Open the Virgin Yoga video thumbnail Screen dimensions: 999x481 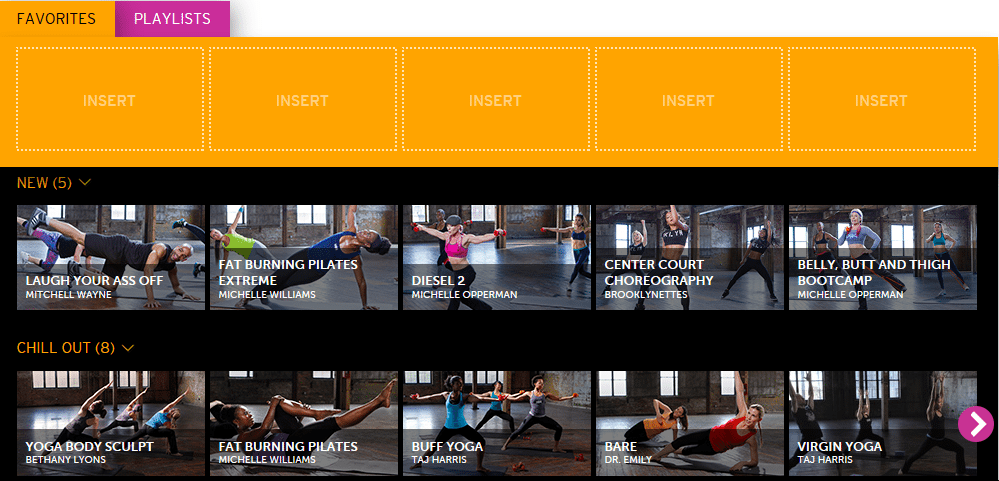(883, 424)
